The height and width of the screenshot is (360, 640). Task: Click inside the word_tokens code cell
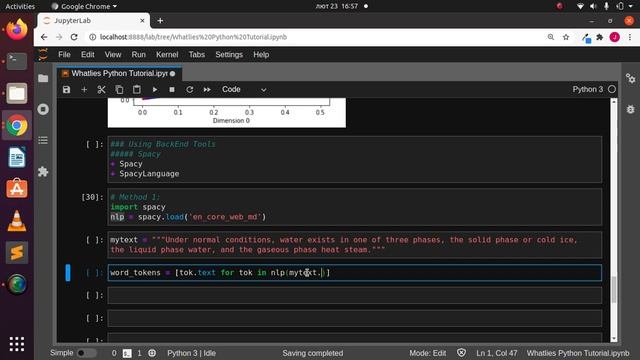point(355,273)
